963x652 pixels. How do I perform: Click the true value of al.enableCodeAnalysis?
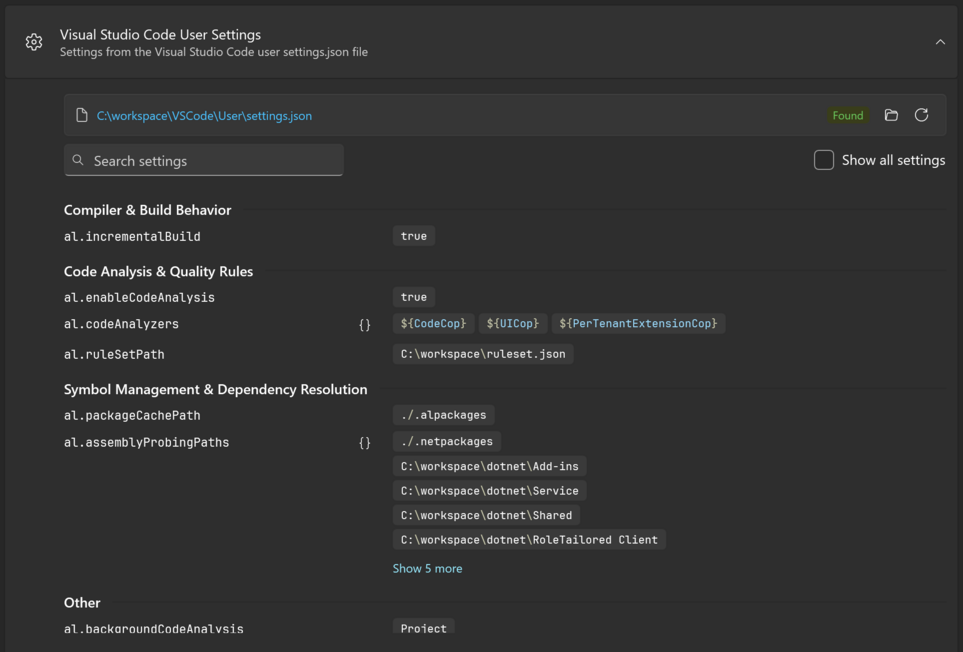tap(414, 297)
